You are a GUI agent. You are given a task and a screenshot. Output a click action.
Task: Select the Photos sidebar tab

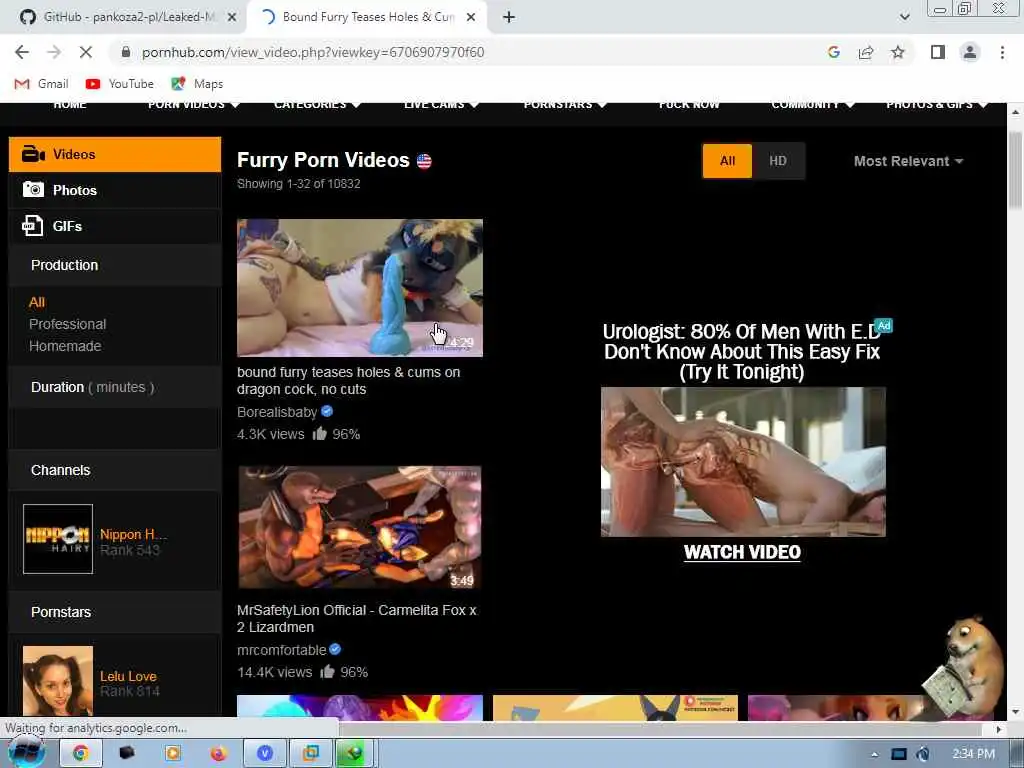[x=115, y=190]
